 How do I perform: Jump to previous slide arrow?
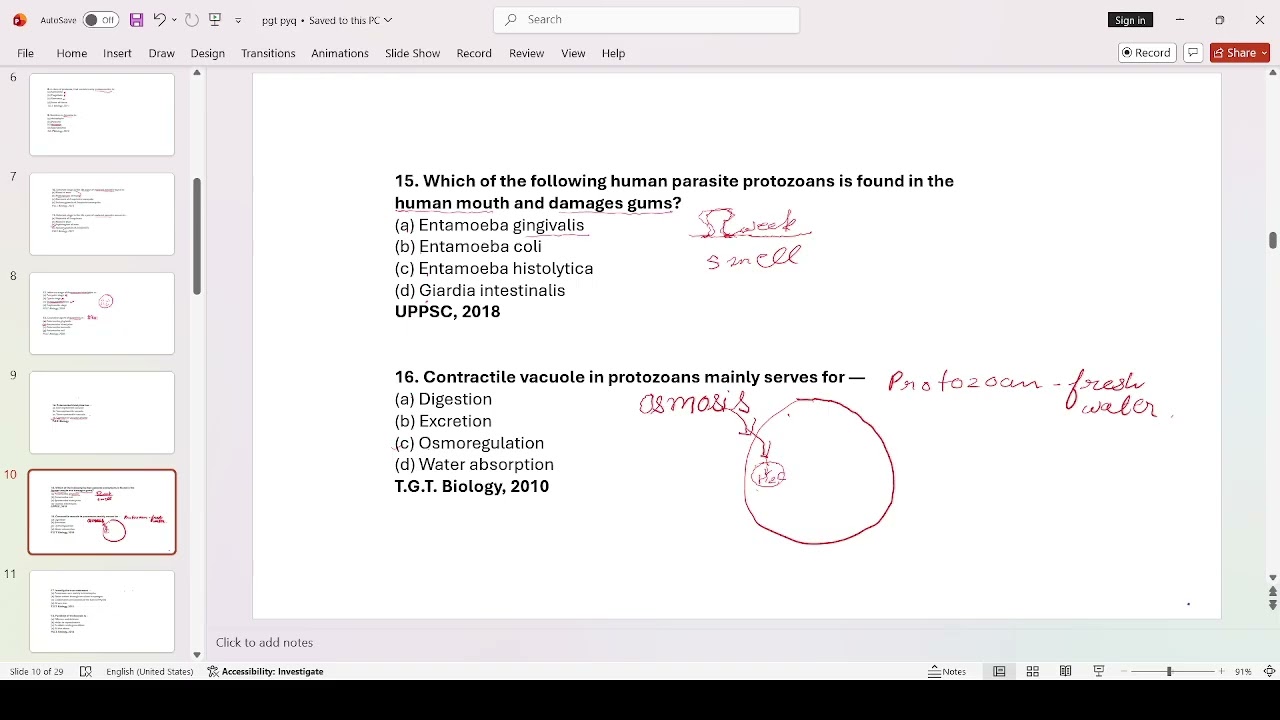pos(1272,592)
